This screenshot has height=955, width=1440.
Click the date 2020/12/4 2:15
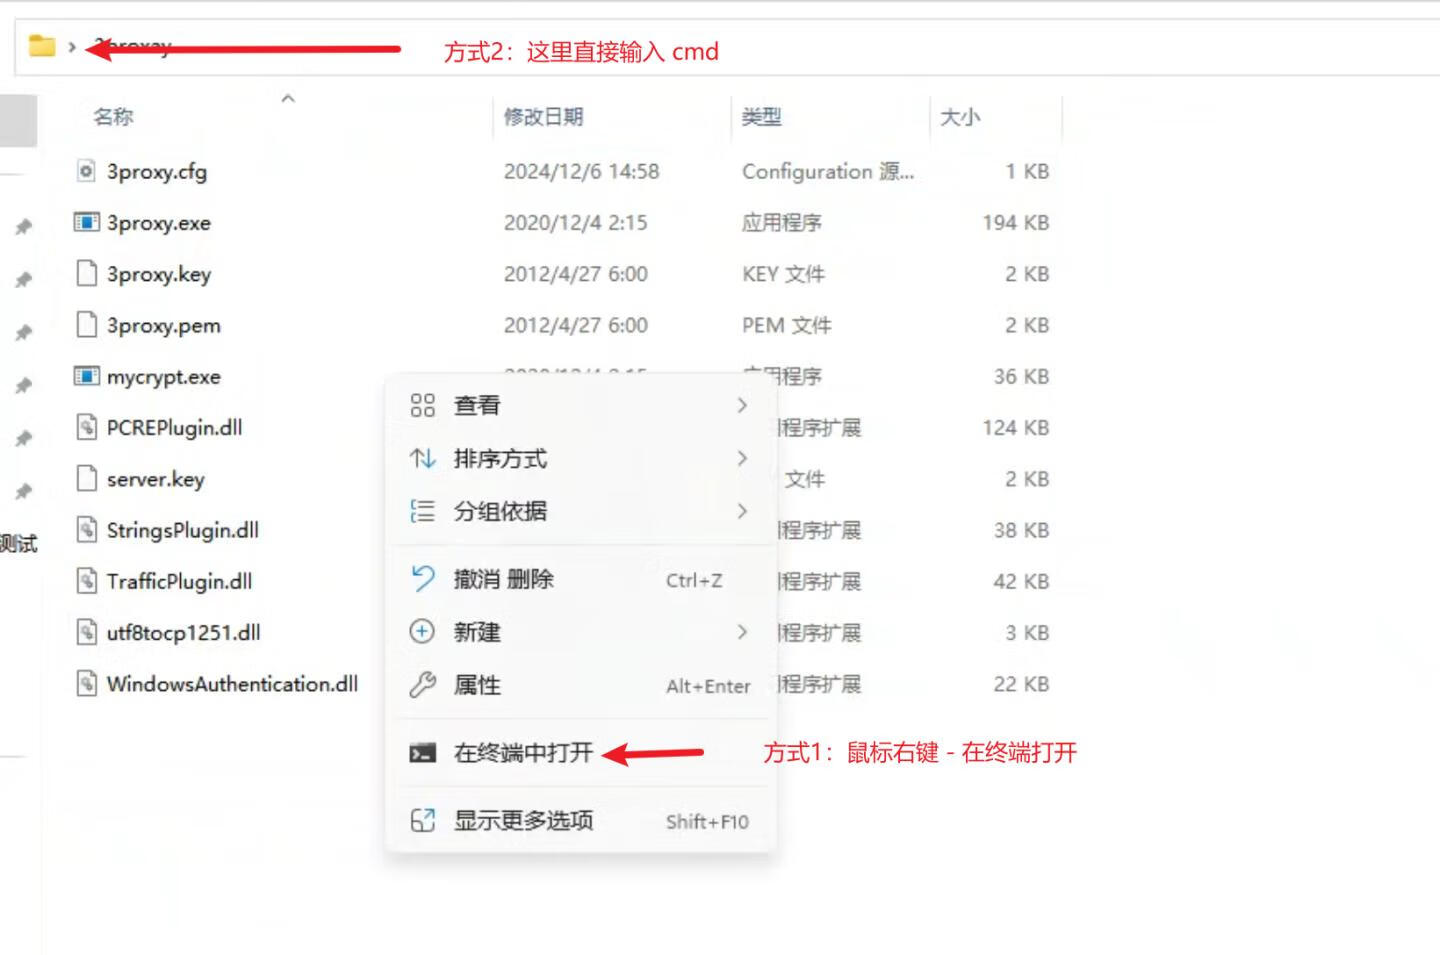point(575,222)
